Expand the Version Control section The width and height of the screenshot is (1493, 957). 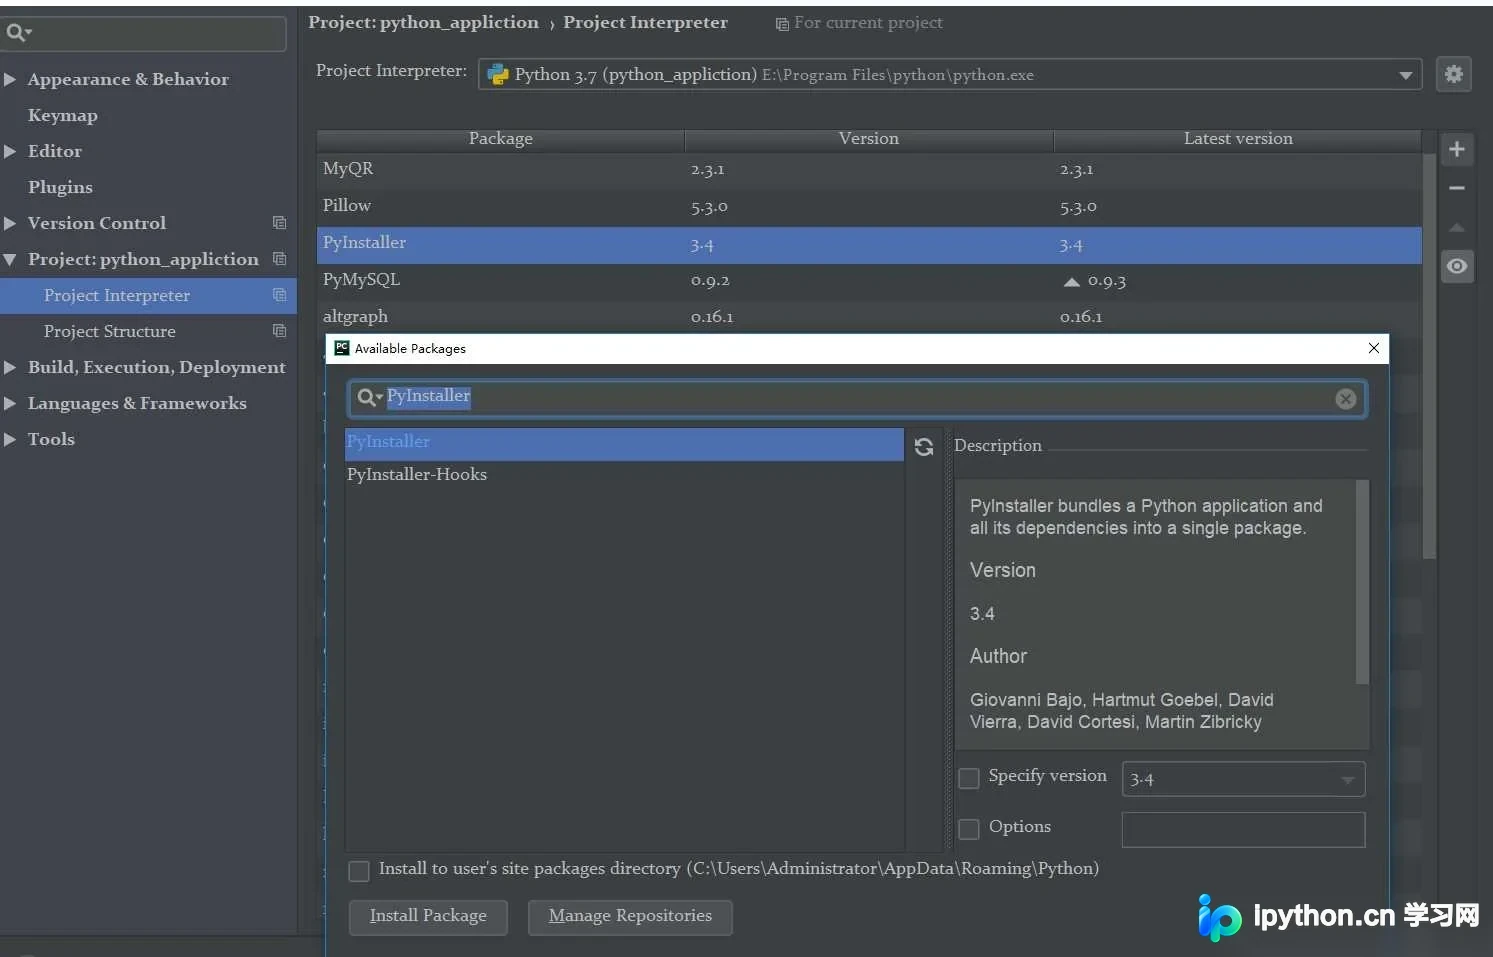pos(10,223)
